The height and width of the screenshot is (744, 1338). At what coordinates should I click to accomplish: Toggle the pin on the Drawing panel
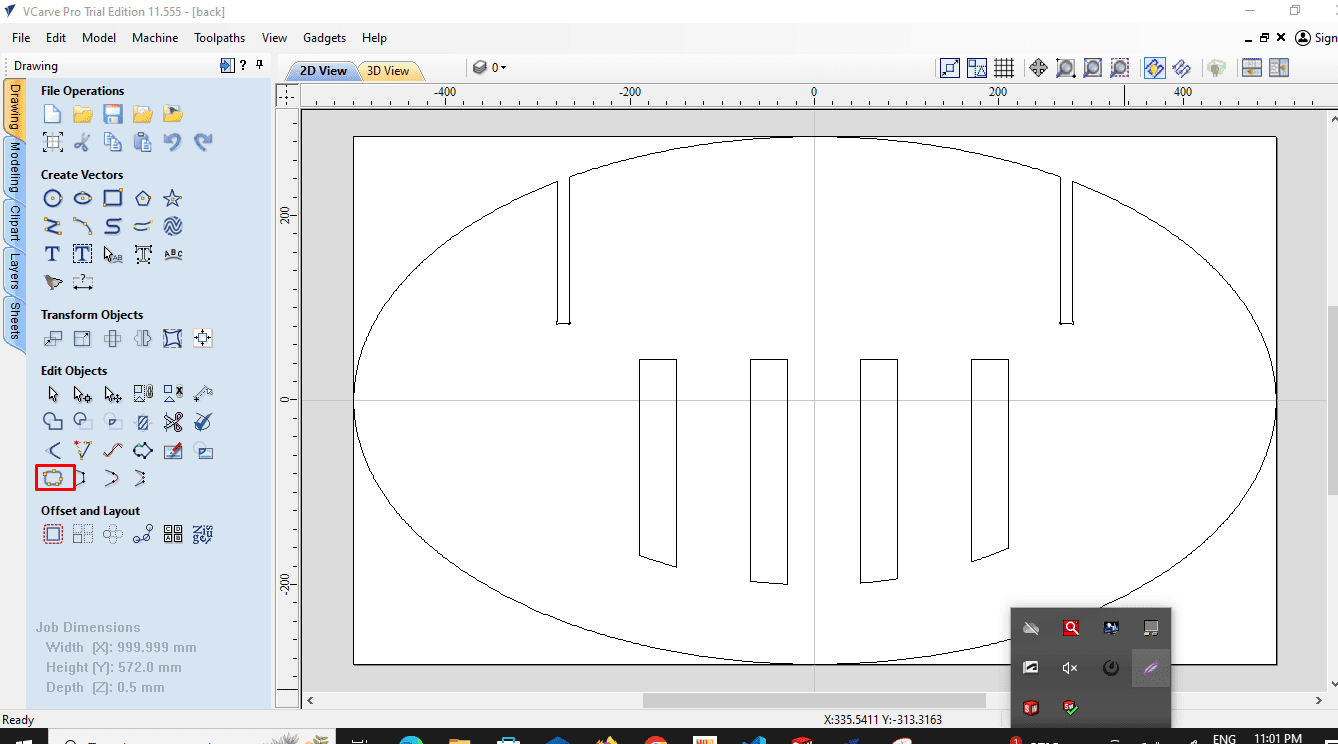259,65
